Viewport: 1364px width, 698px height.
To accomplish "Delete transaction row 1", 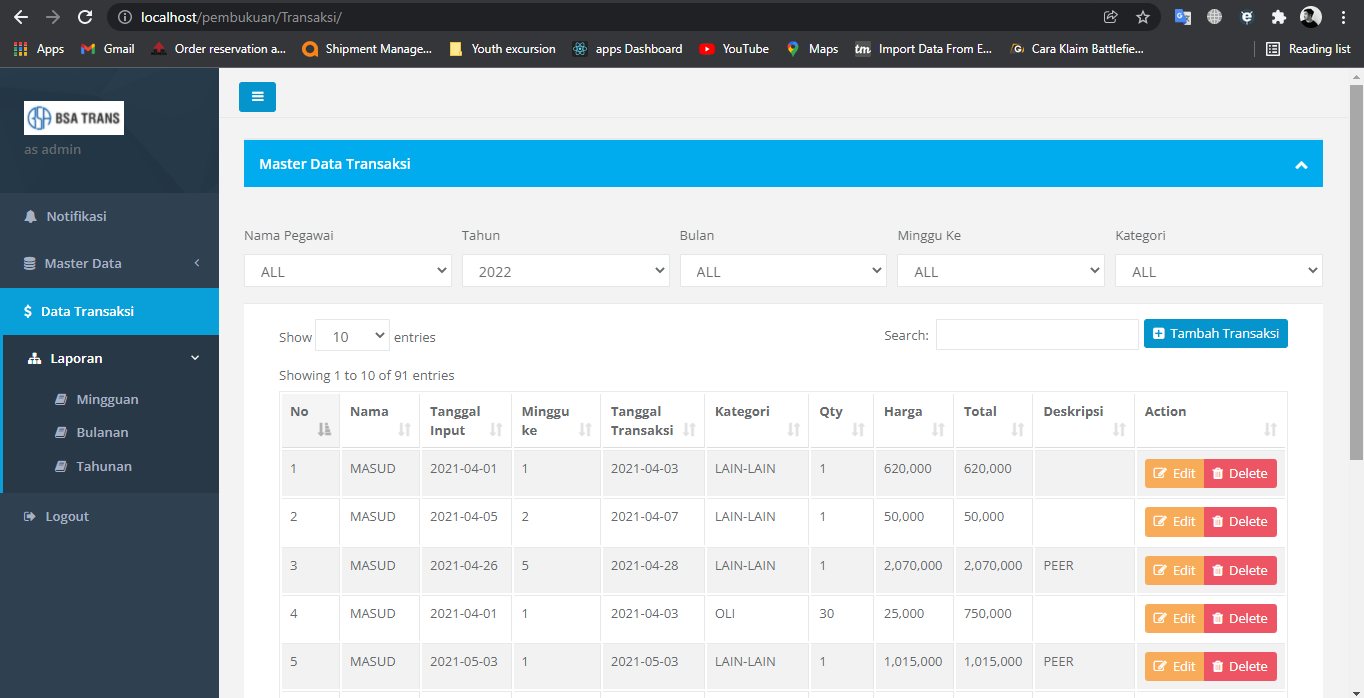I will 1240,473.
